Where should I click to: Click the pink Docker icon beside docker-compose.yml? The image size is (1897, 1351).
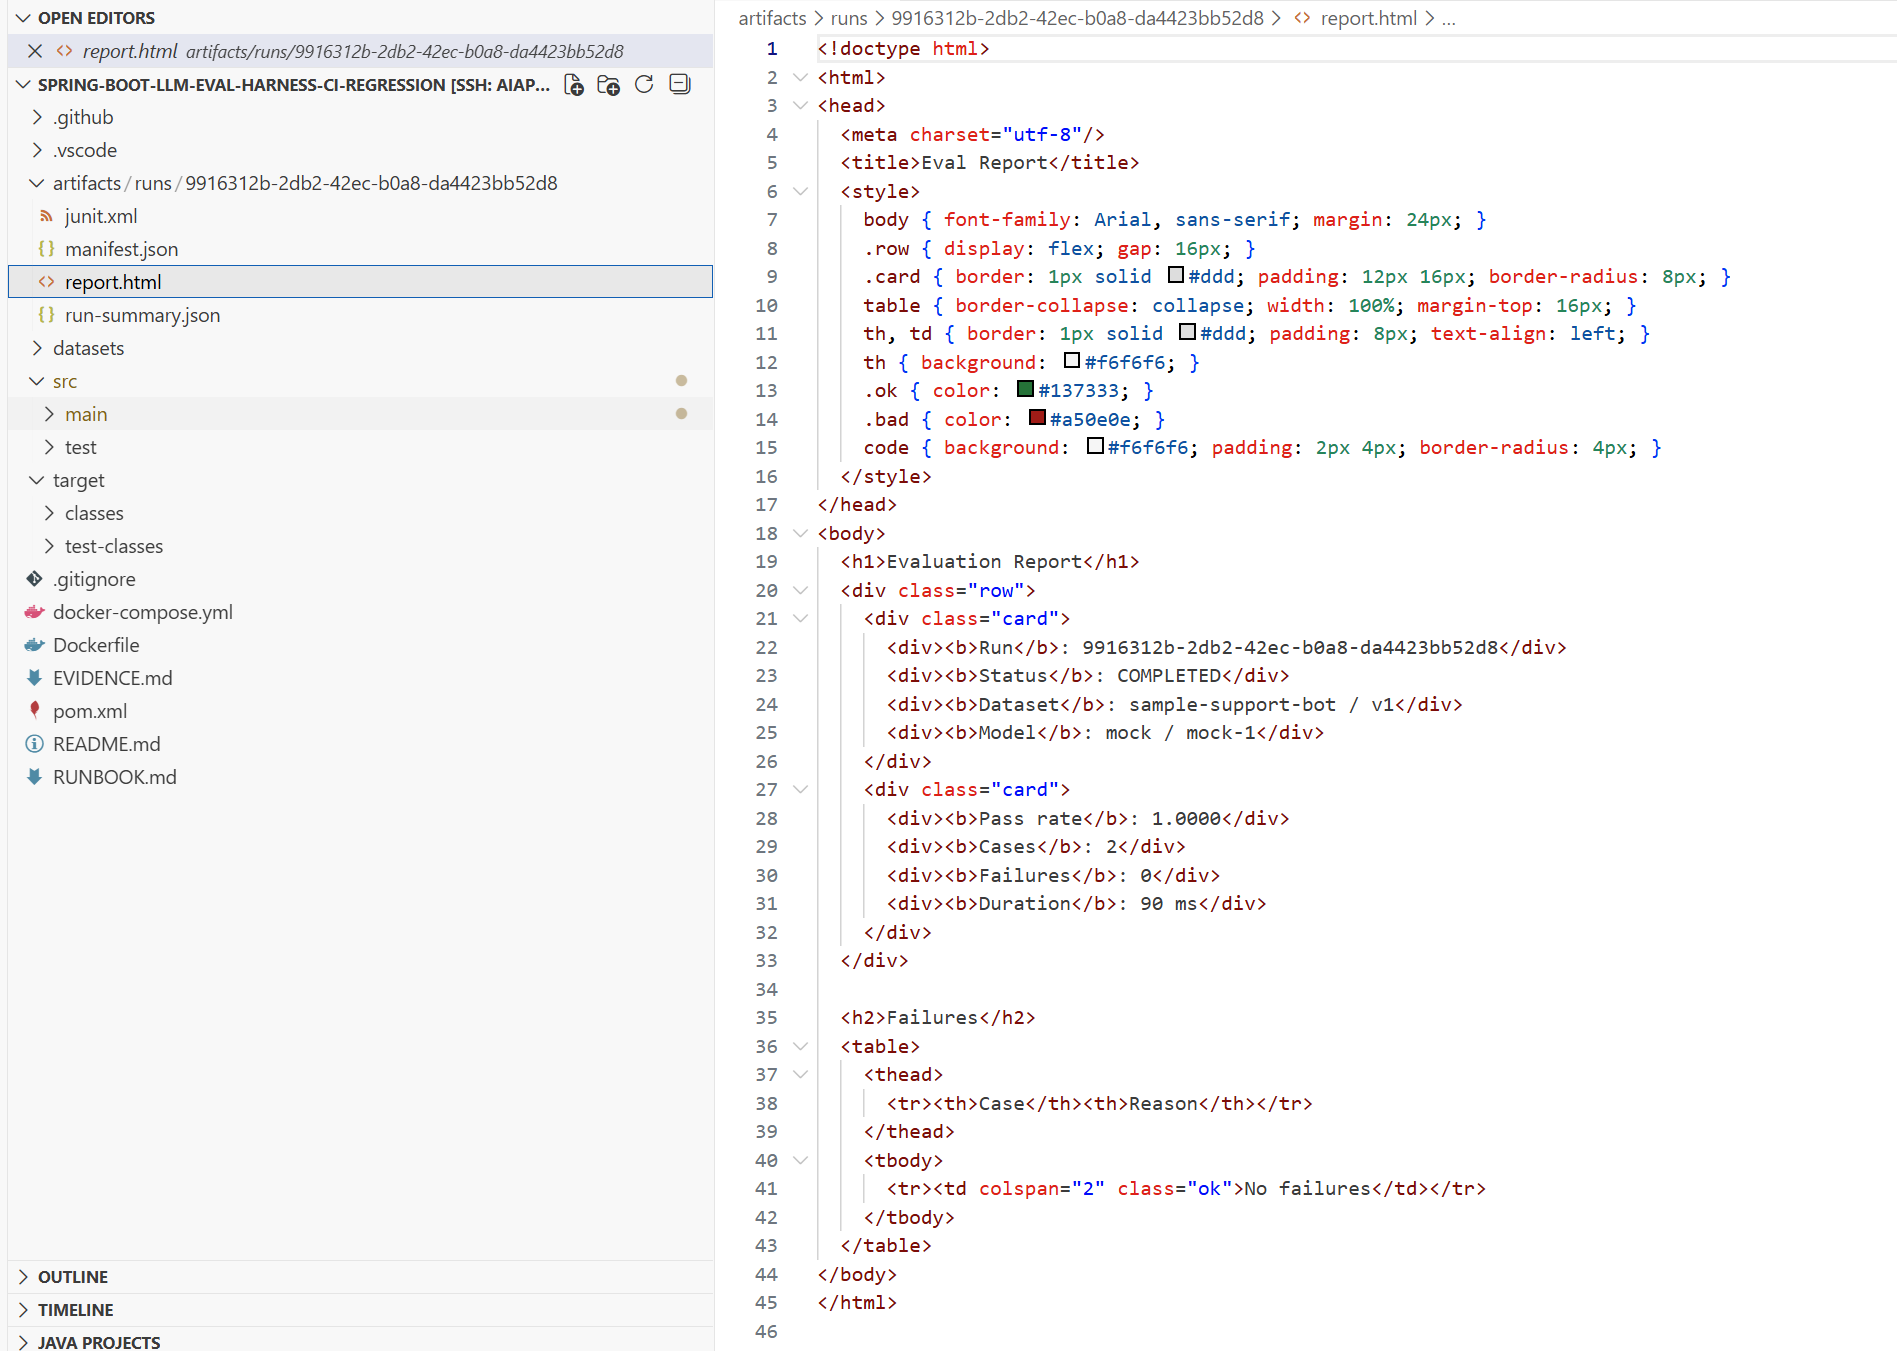click(x=34, y=612)
